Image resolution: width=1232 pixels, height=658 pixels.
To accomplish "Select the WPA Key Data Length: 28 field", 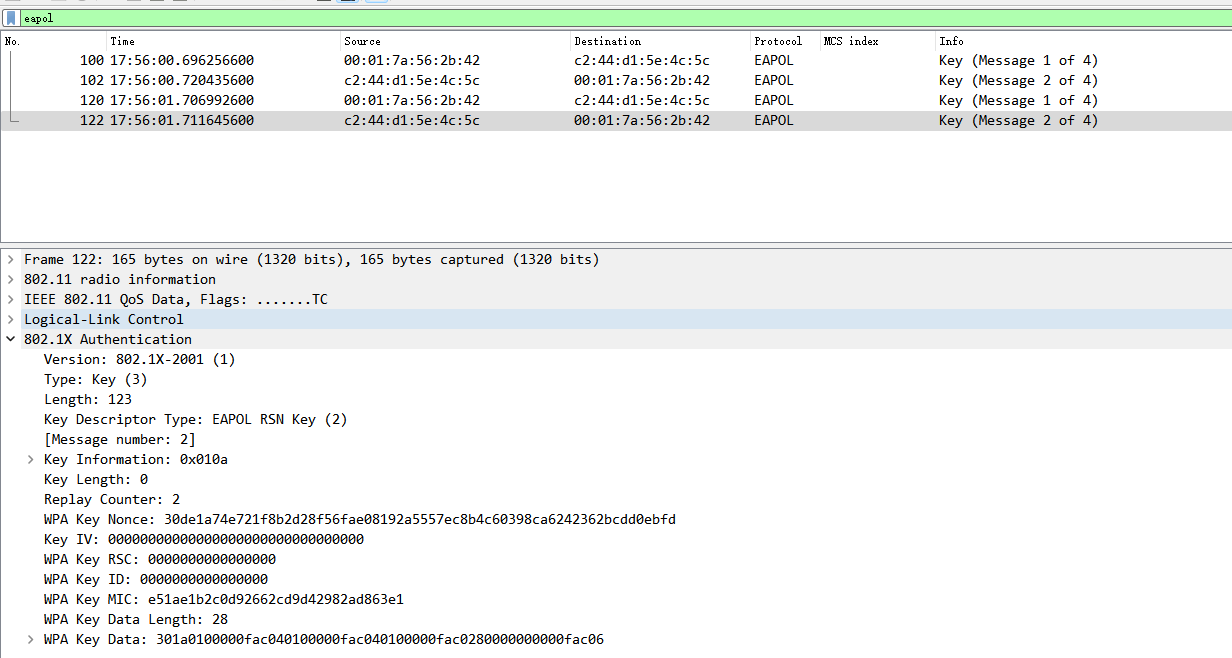I will (136, 619).
